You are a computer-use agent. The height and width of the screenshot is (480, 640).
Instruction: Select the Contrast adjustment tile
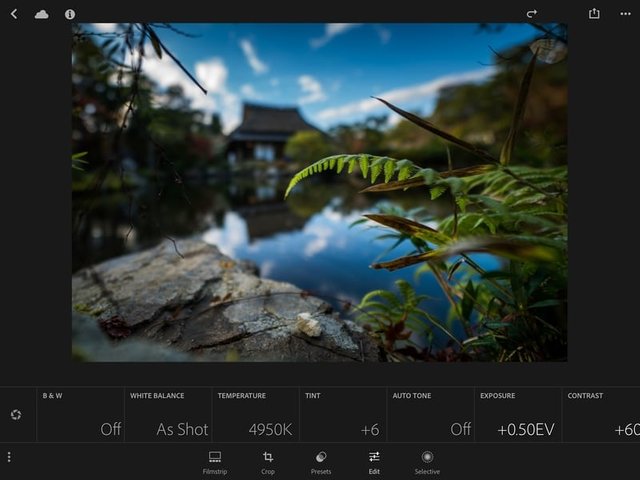(x=601, y=414)
